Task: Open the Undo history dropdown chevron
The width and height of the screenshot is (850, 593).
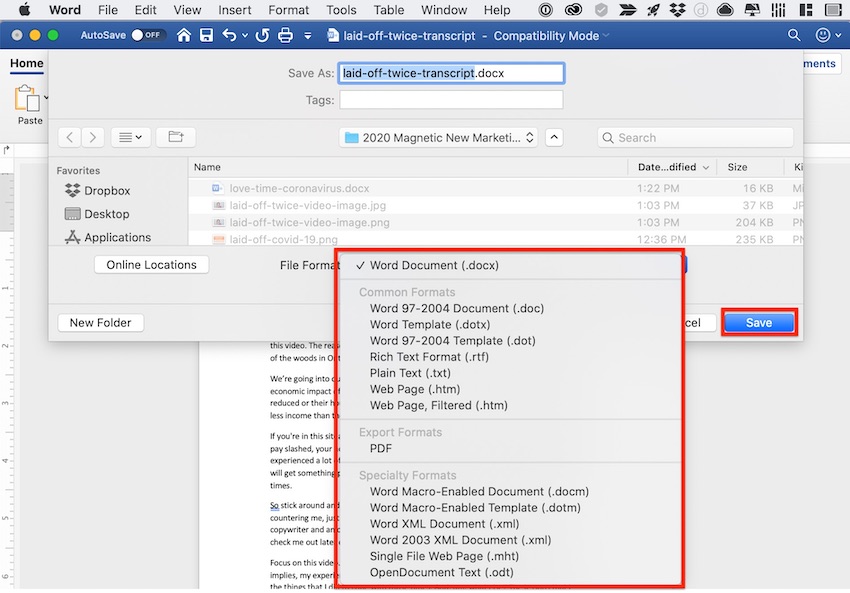Action: tap(243, 35)
